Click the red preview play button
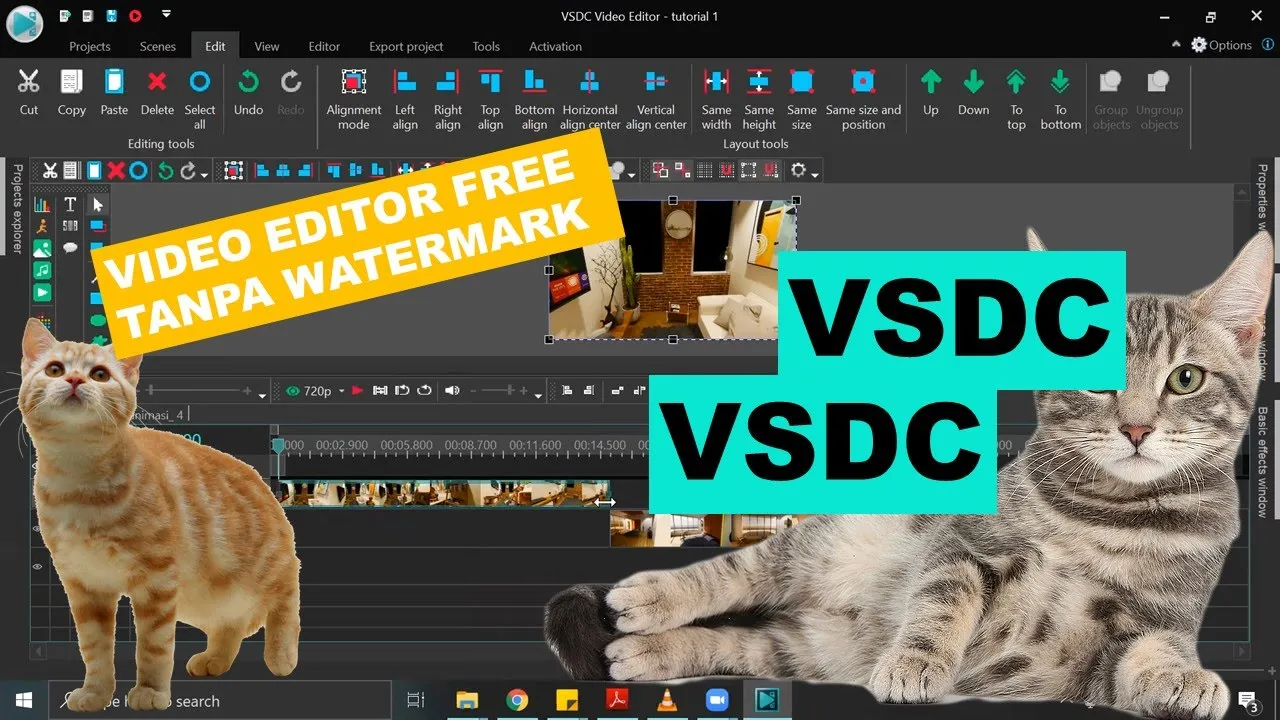Screen dimensions: 1280x720 tap(358, 391)
